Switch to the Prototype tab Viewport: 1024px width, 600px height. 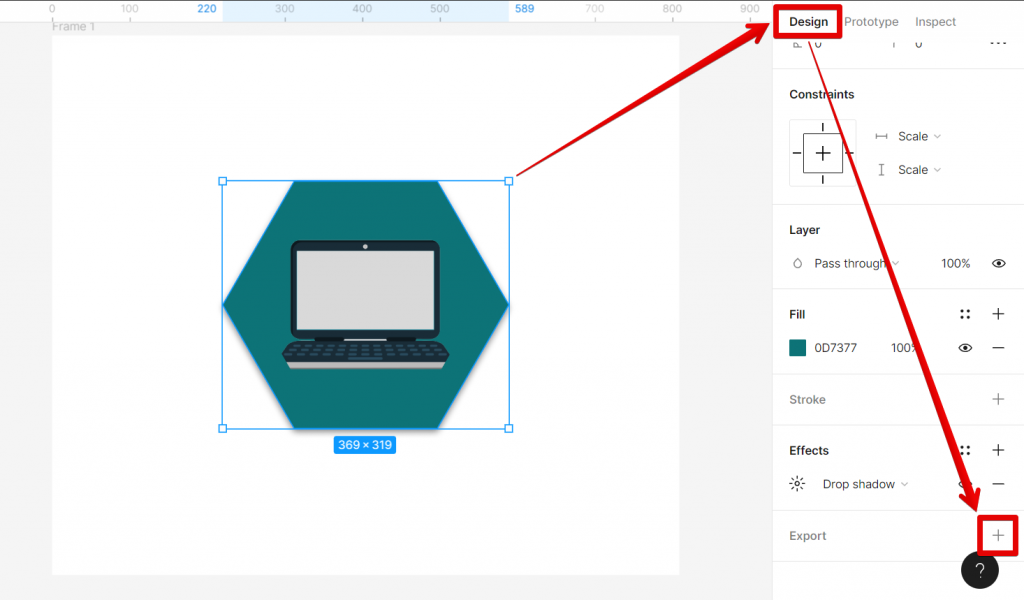pyautogui.click(x=871, y=22)
